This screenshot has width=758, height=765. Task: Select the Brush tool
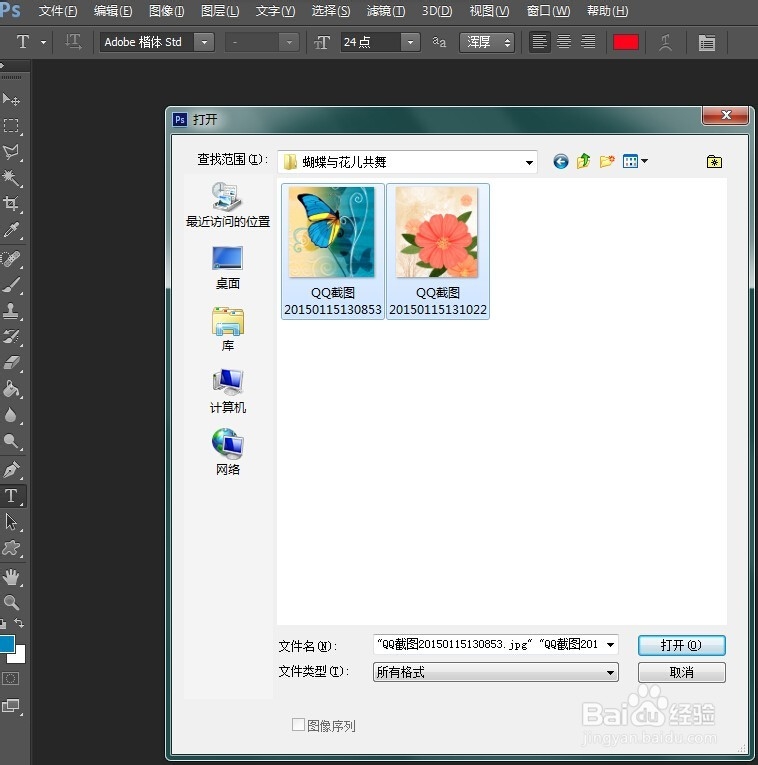tap(11, 285)
